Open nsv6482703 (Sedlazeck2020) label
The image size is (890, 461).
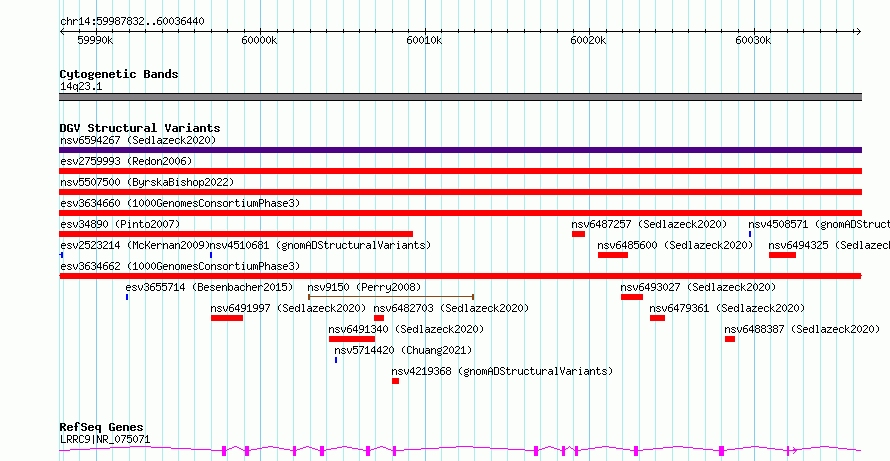point(451,308)
